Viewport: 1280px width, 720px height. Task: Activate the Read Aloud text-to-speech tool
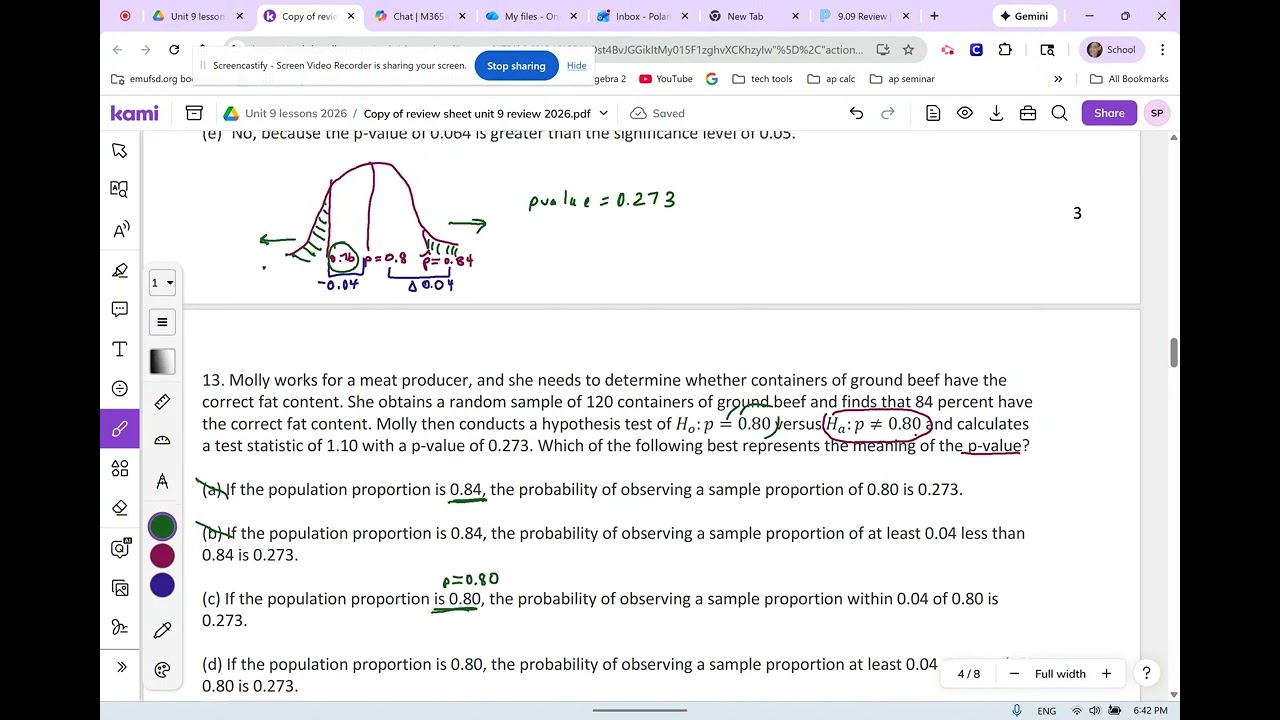click(x=120, y=230)
